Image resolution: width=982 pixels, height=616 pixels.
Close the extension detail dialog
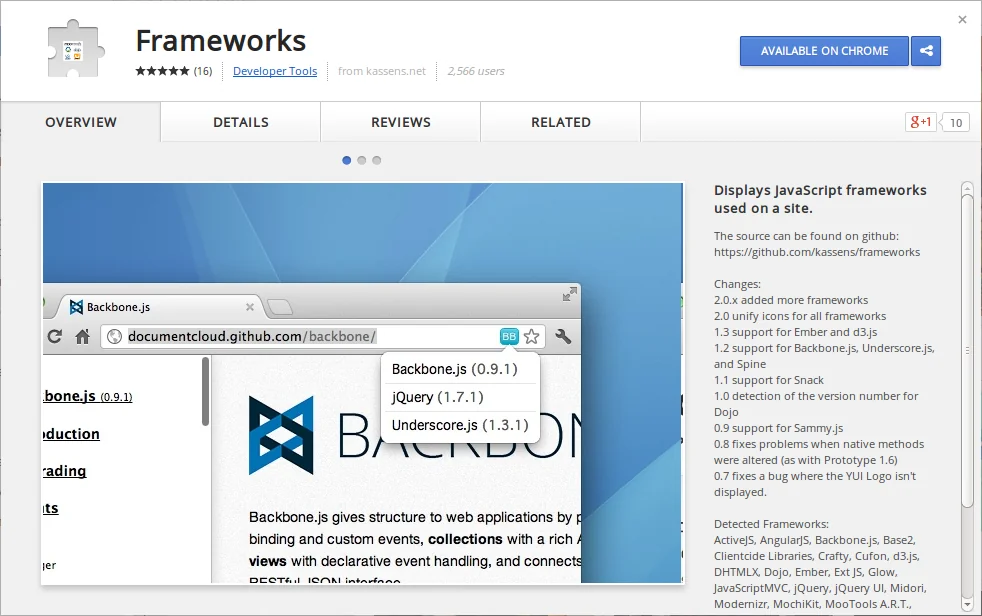pyautogui.click(x=963, y=19)
